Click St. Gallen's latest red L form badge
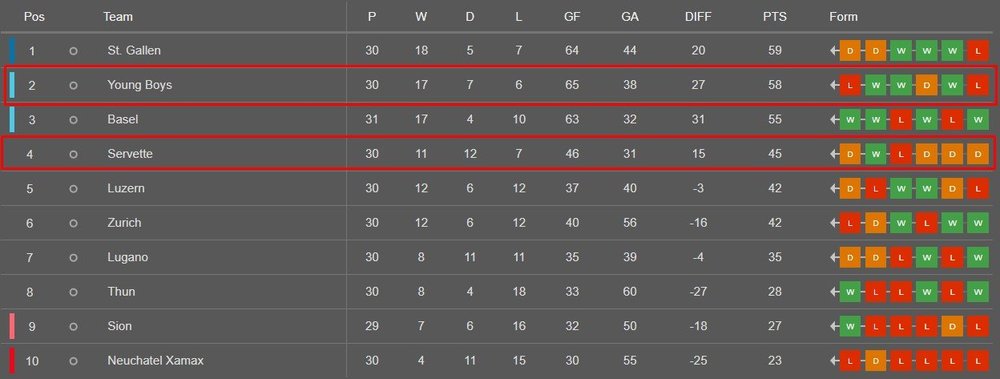This screenshot has height=379, width=1000. tap(978, 50)
